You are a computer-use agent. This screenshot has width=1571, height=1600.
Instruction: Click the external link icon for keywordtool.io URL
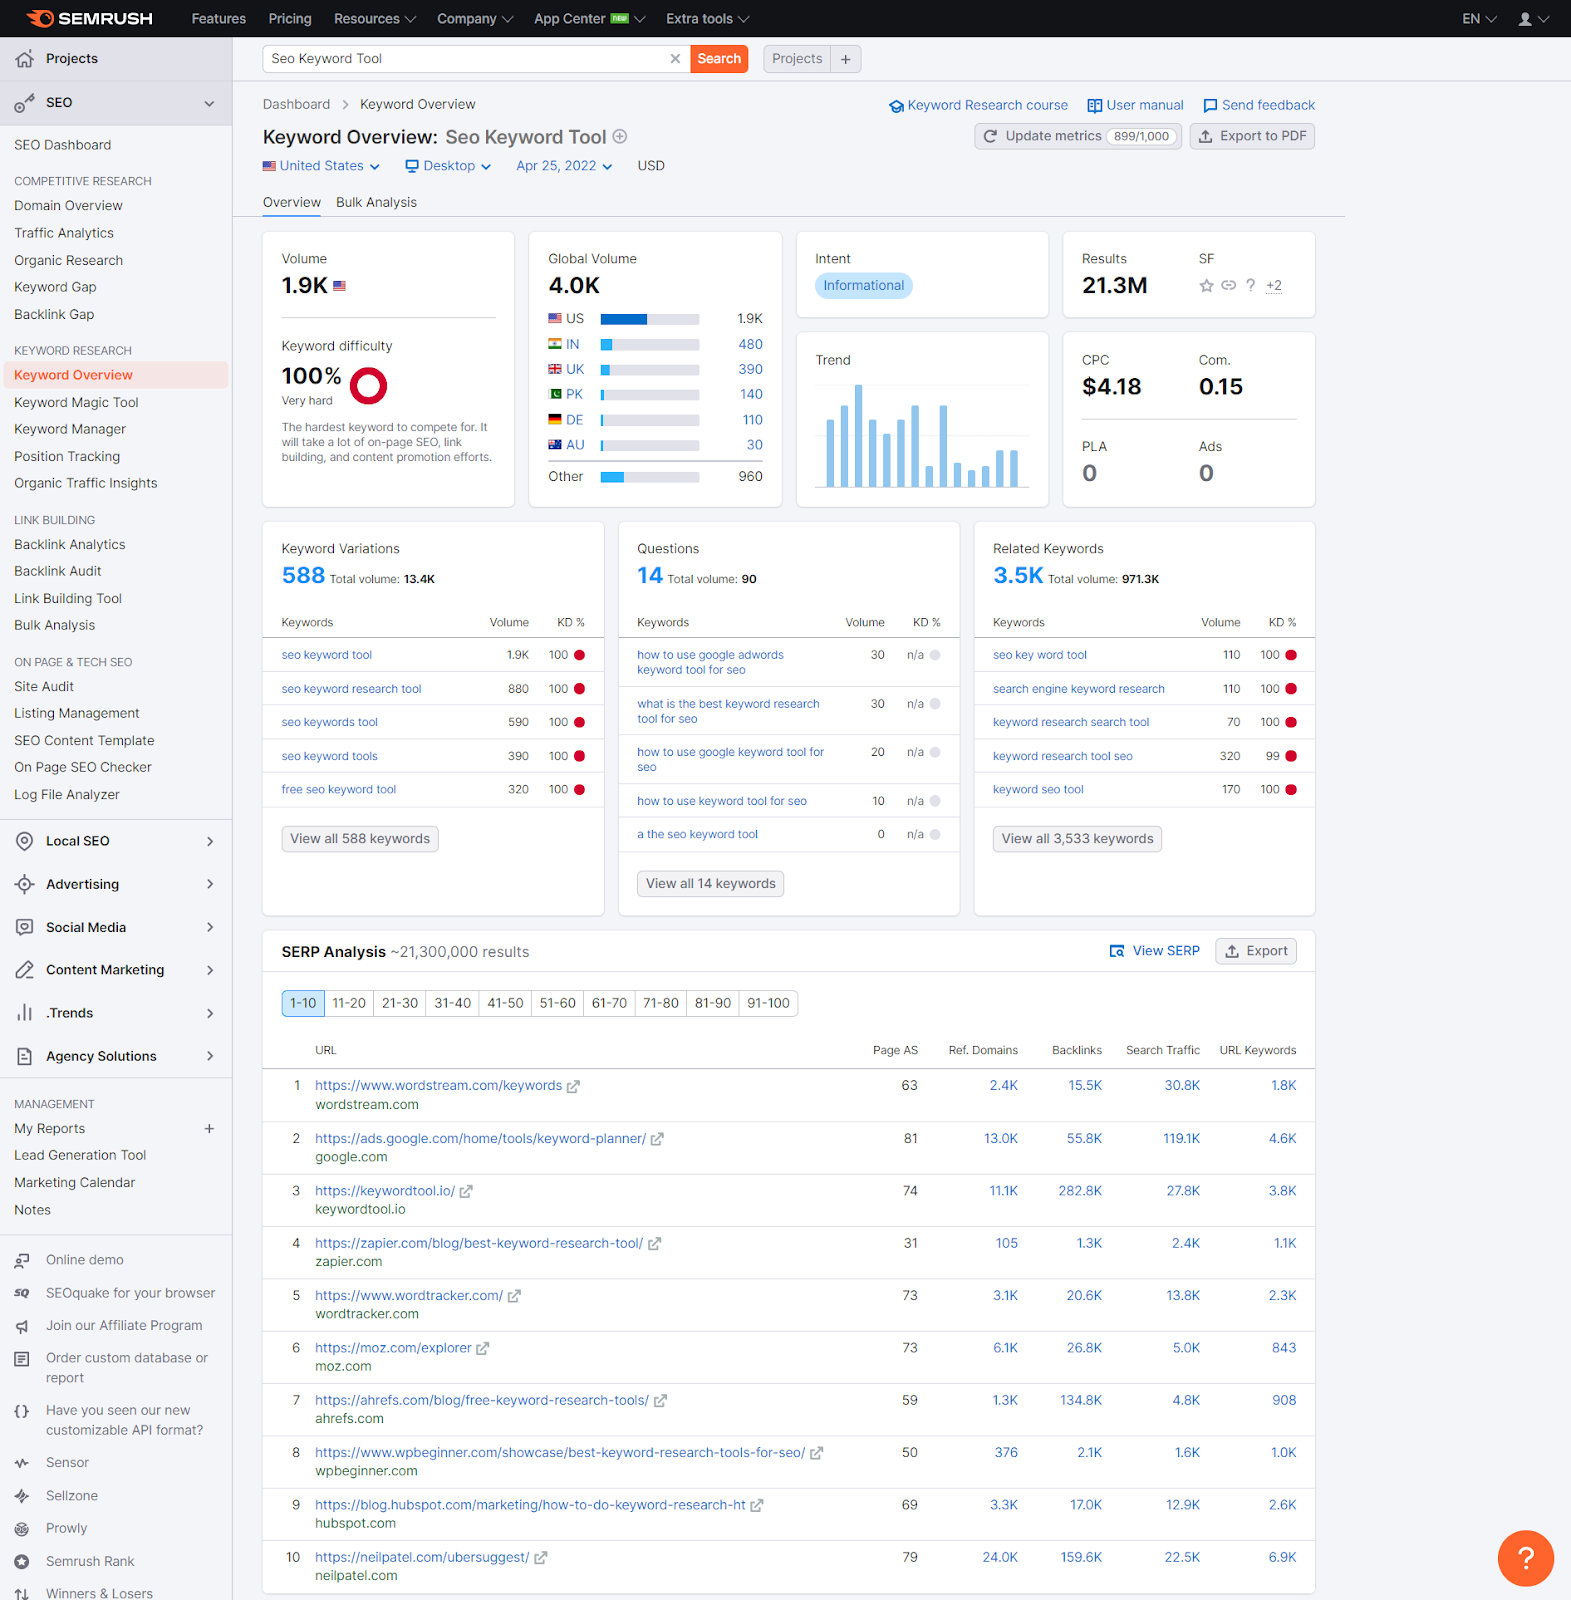[466, 1191]
